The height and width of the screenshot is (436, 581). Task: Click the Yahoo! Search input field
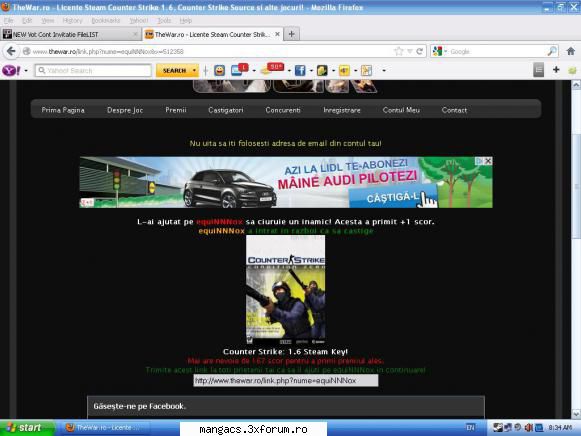point(93,70)
